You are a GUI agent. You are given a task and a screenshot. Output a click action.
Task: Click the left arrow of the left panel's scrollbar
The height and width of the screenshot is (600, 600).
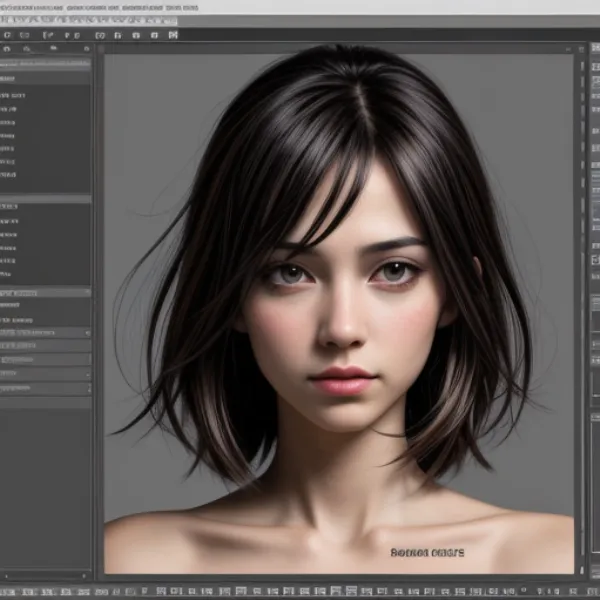tap(7, 576)
